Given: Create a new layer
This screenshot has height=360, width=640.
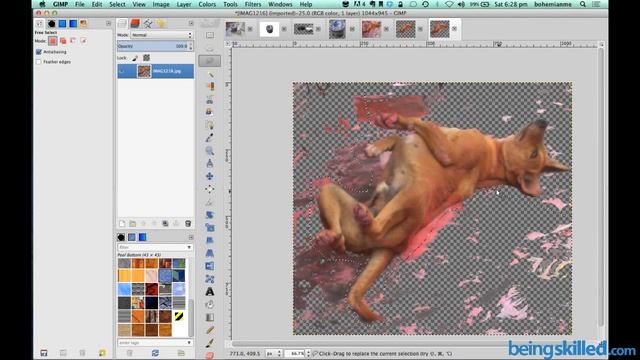Looking at the screenshot, I should coord(122,224).
